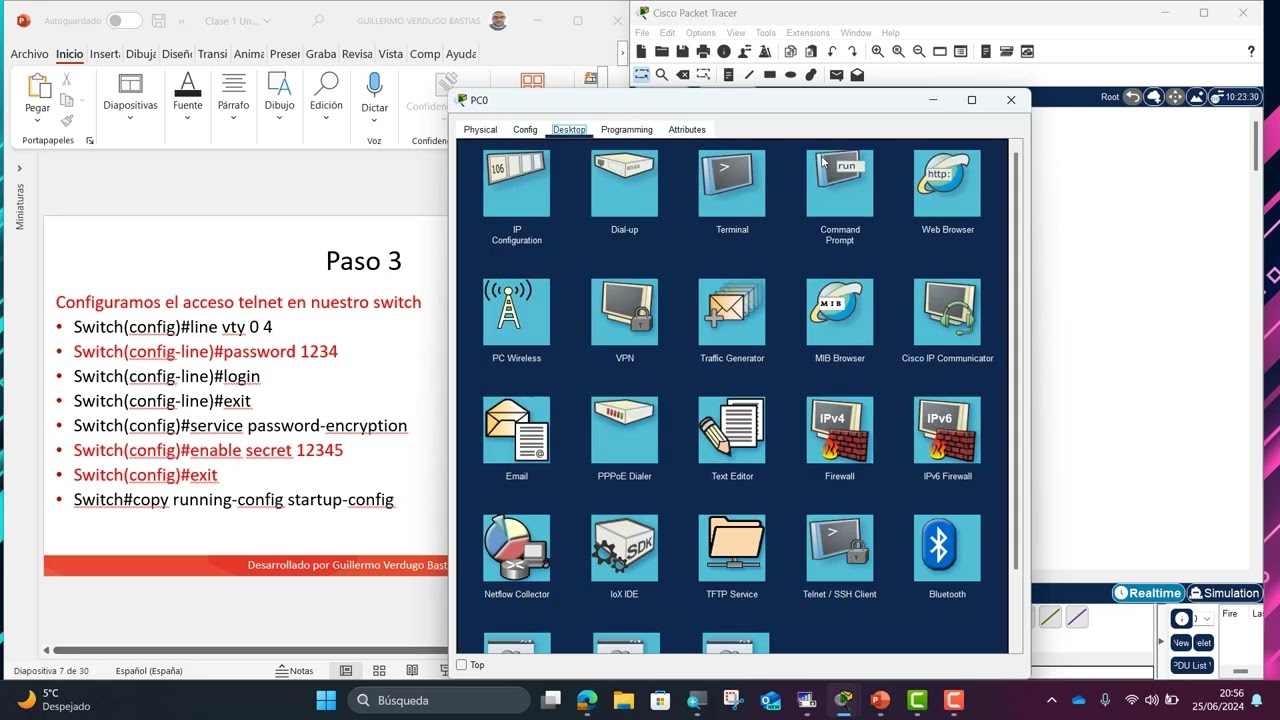The image size is (1280, 720).
Task: Expand the Dibujo group dropdown
Action: [x=279, y=118]
